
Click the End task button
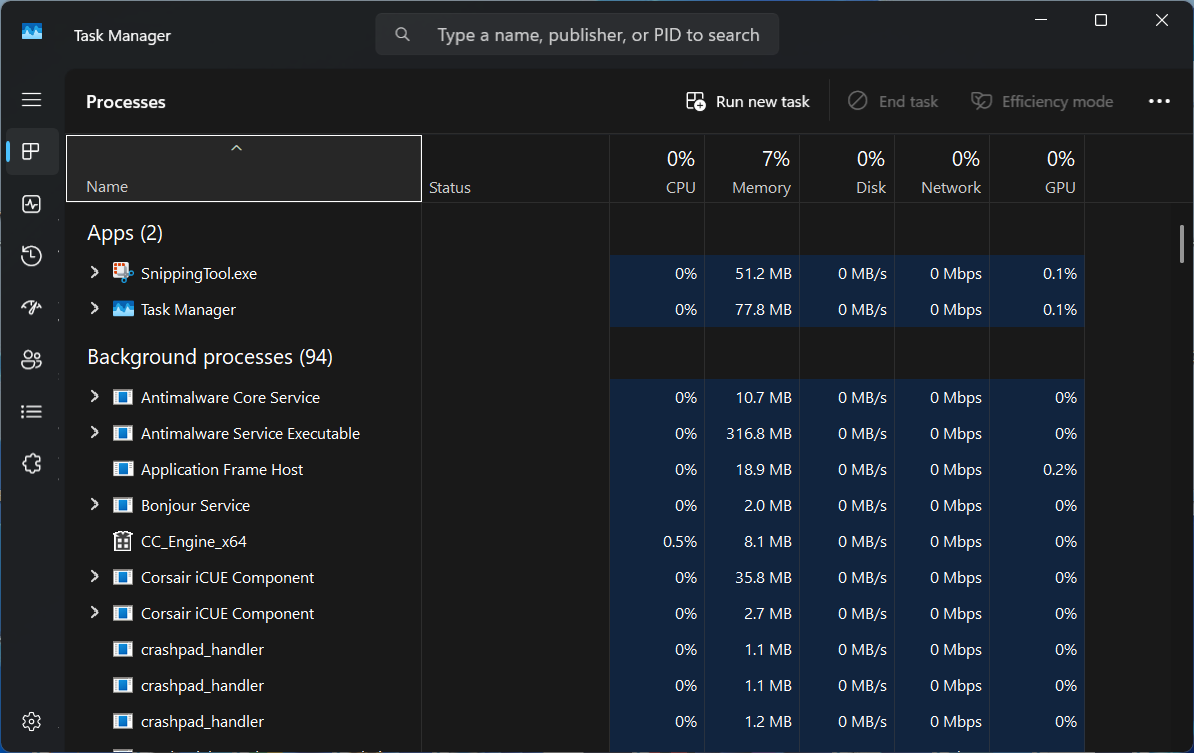pyautogui.click(x=893, y=101)
